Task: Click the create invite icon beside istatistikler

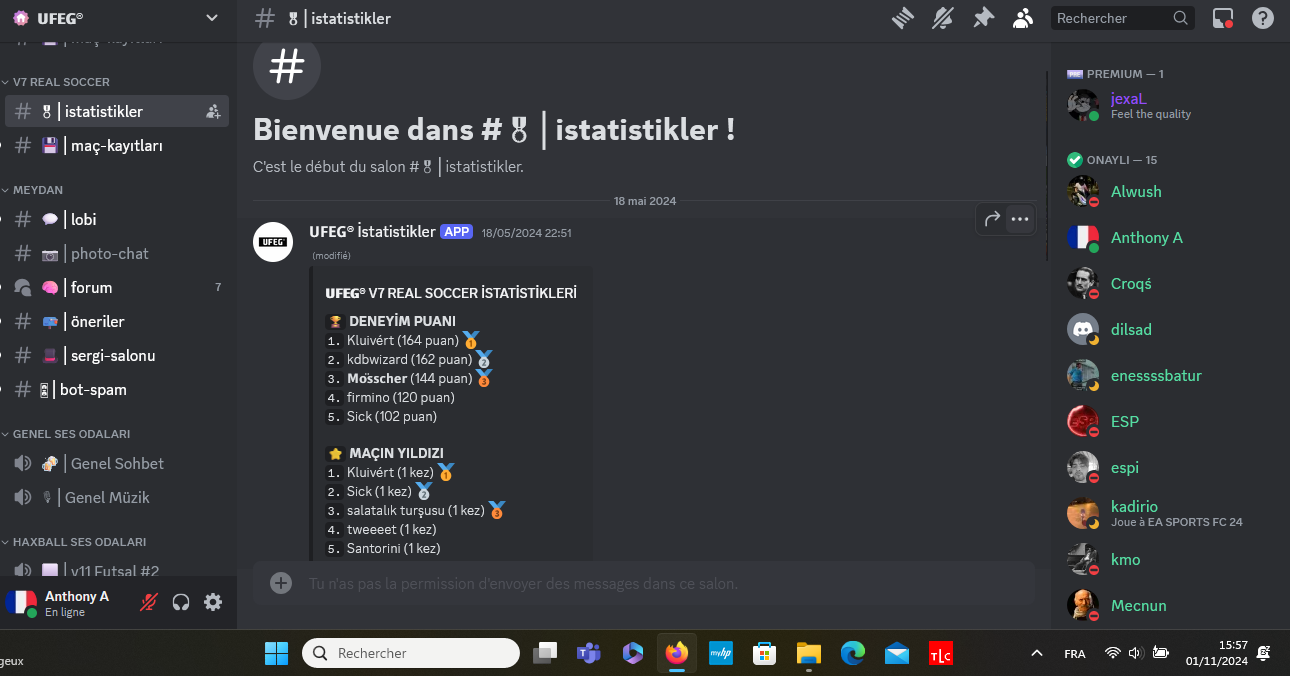Action: click(213, 112)
